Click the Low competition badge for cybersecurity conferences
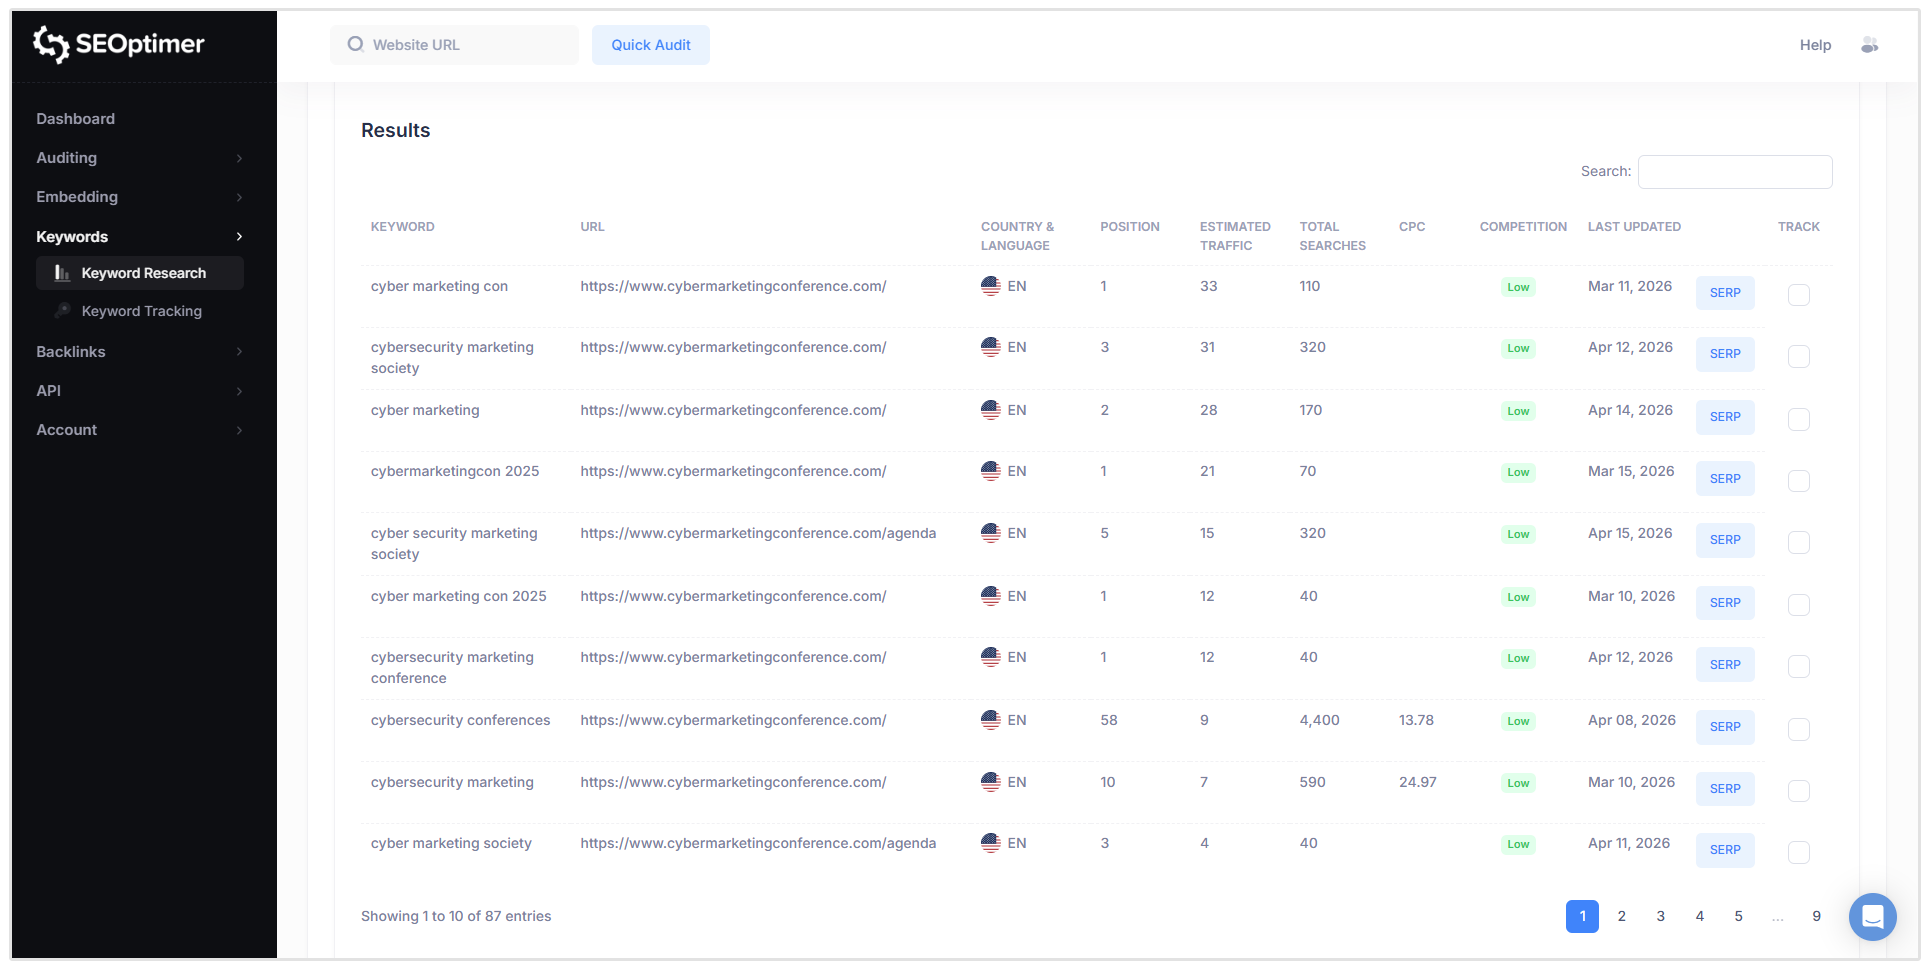The width and height of the screenshot is (1930, 970). coord(1517,721)
